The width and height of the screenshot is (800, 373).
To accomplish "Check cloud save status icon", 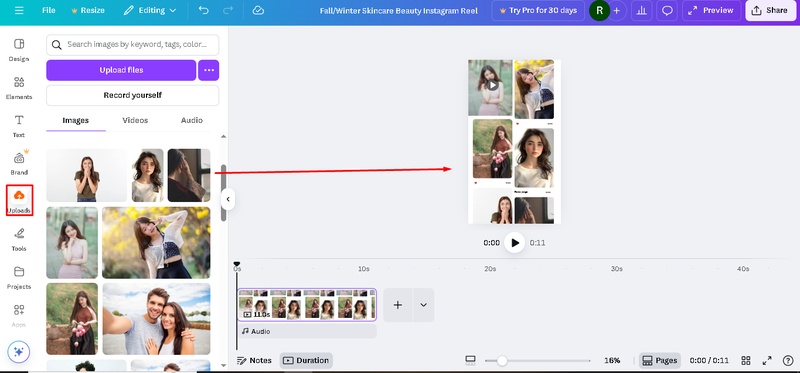I will [258, 10].
